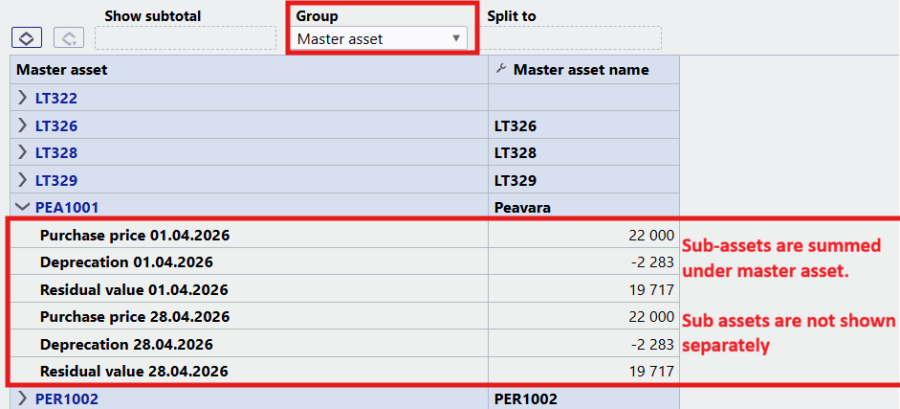The height and width of the screenshot is (409, 900).
Task: Click the Peavara master asset name cell
Action: pos(522,208)
